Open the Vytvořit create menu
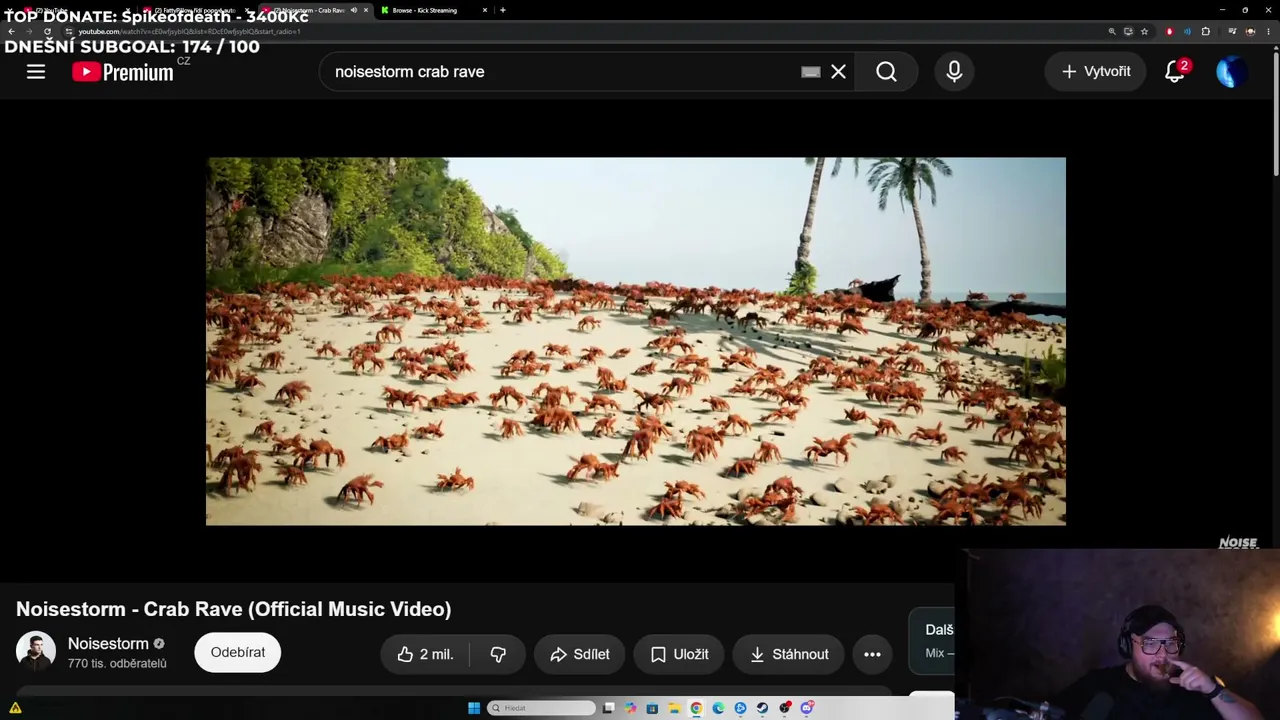 tap(1095, 71)
